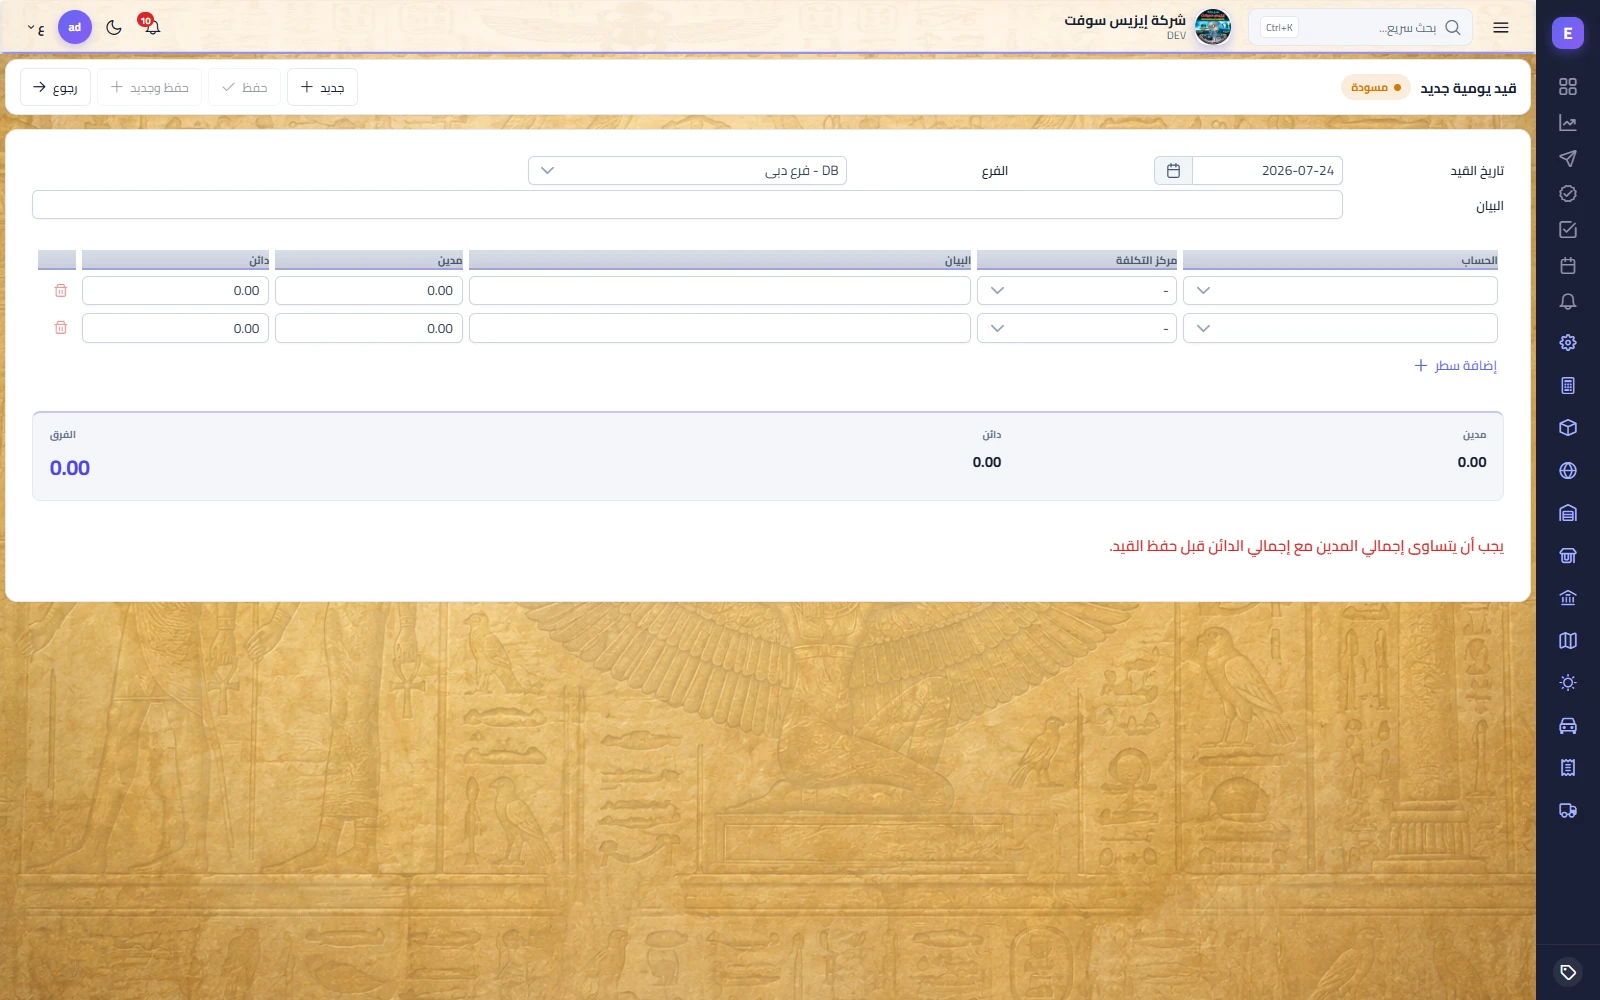
Task: Click the جديد new button
Action: click(322, 87)
